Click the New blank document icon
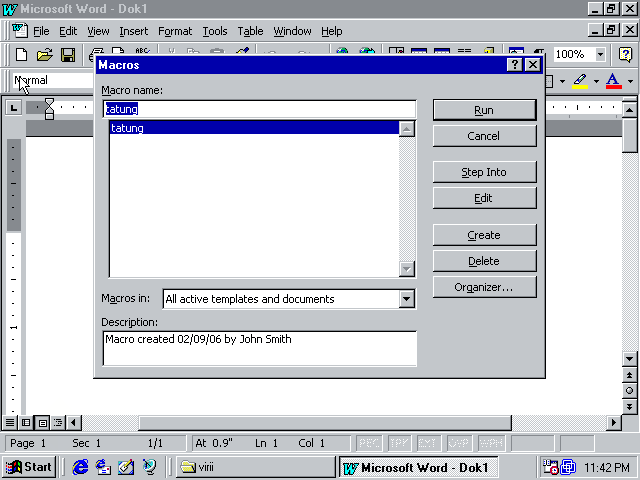The width and height of the screenshot is (640, 480). (21, 54)
